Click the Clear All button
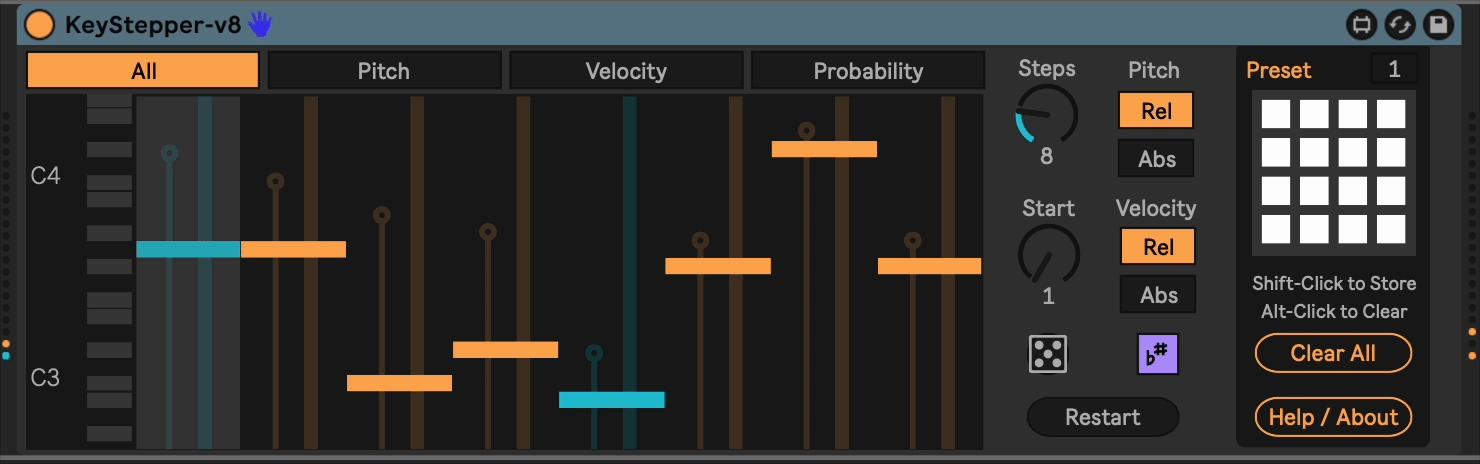Image resolution: width=1480 pixels, height=464 pixels. [x=1333, y=353]
